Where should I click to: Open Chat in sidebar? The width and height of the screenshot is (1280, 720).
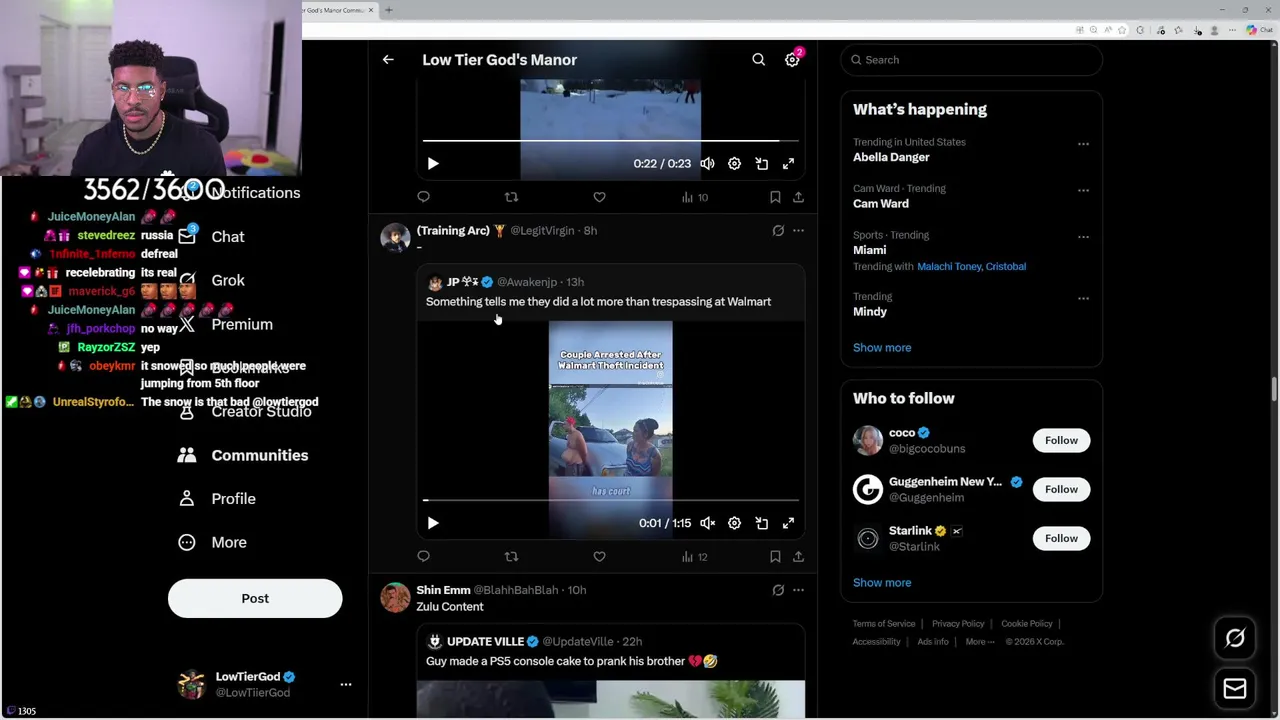click(211, 237)
